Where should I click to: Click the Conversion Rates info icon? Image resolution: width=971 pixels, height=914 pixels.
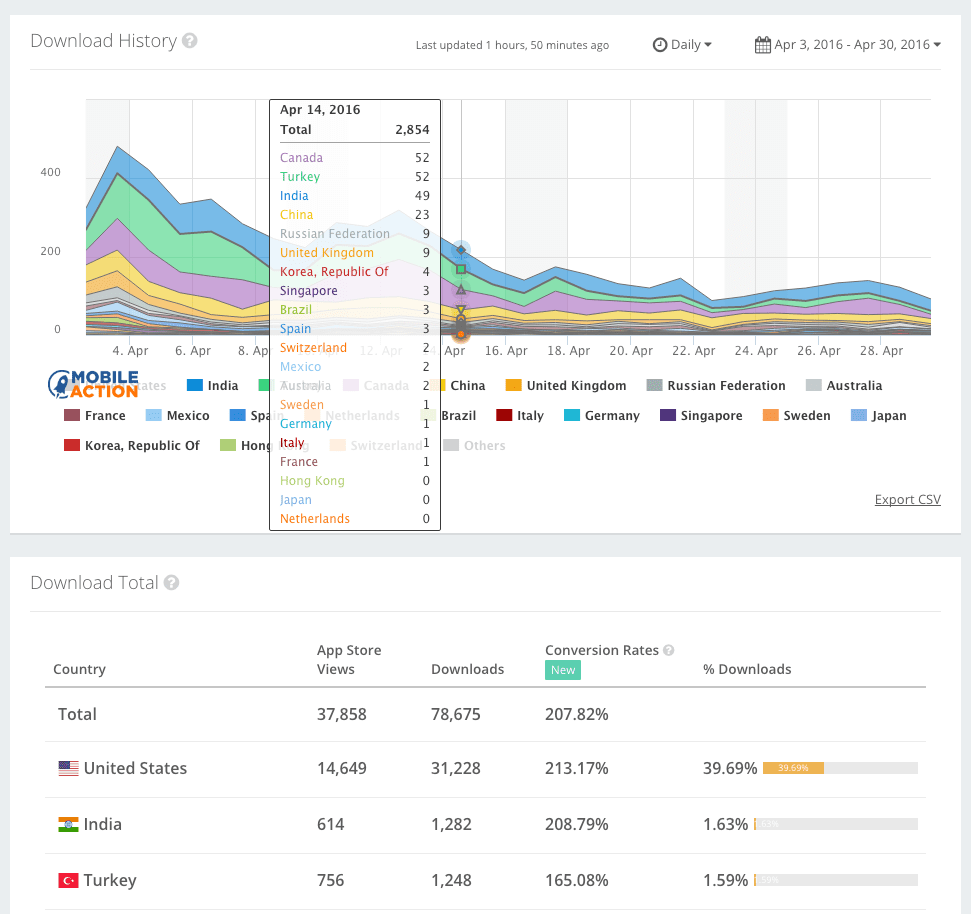668,650
